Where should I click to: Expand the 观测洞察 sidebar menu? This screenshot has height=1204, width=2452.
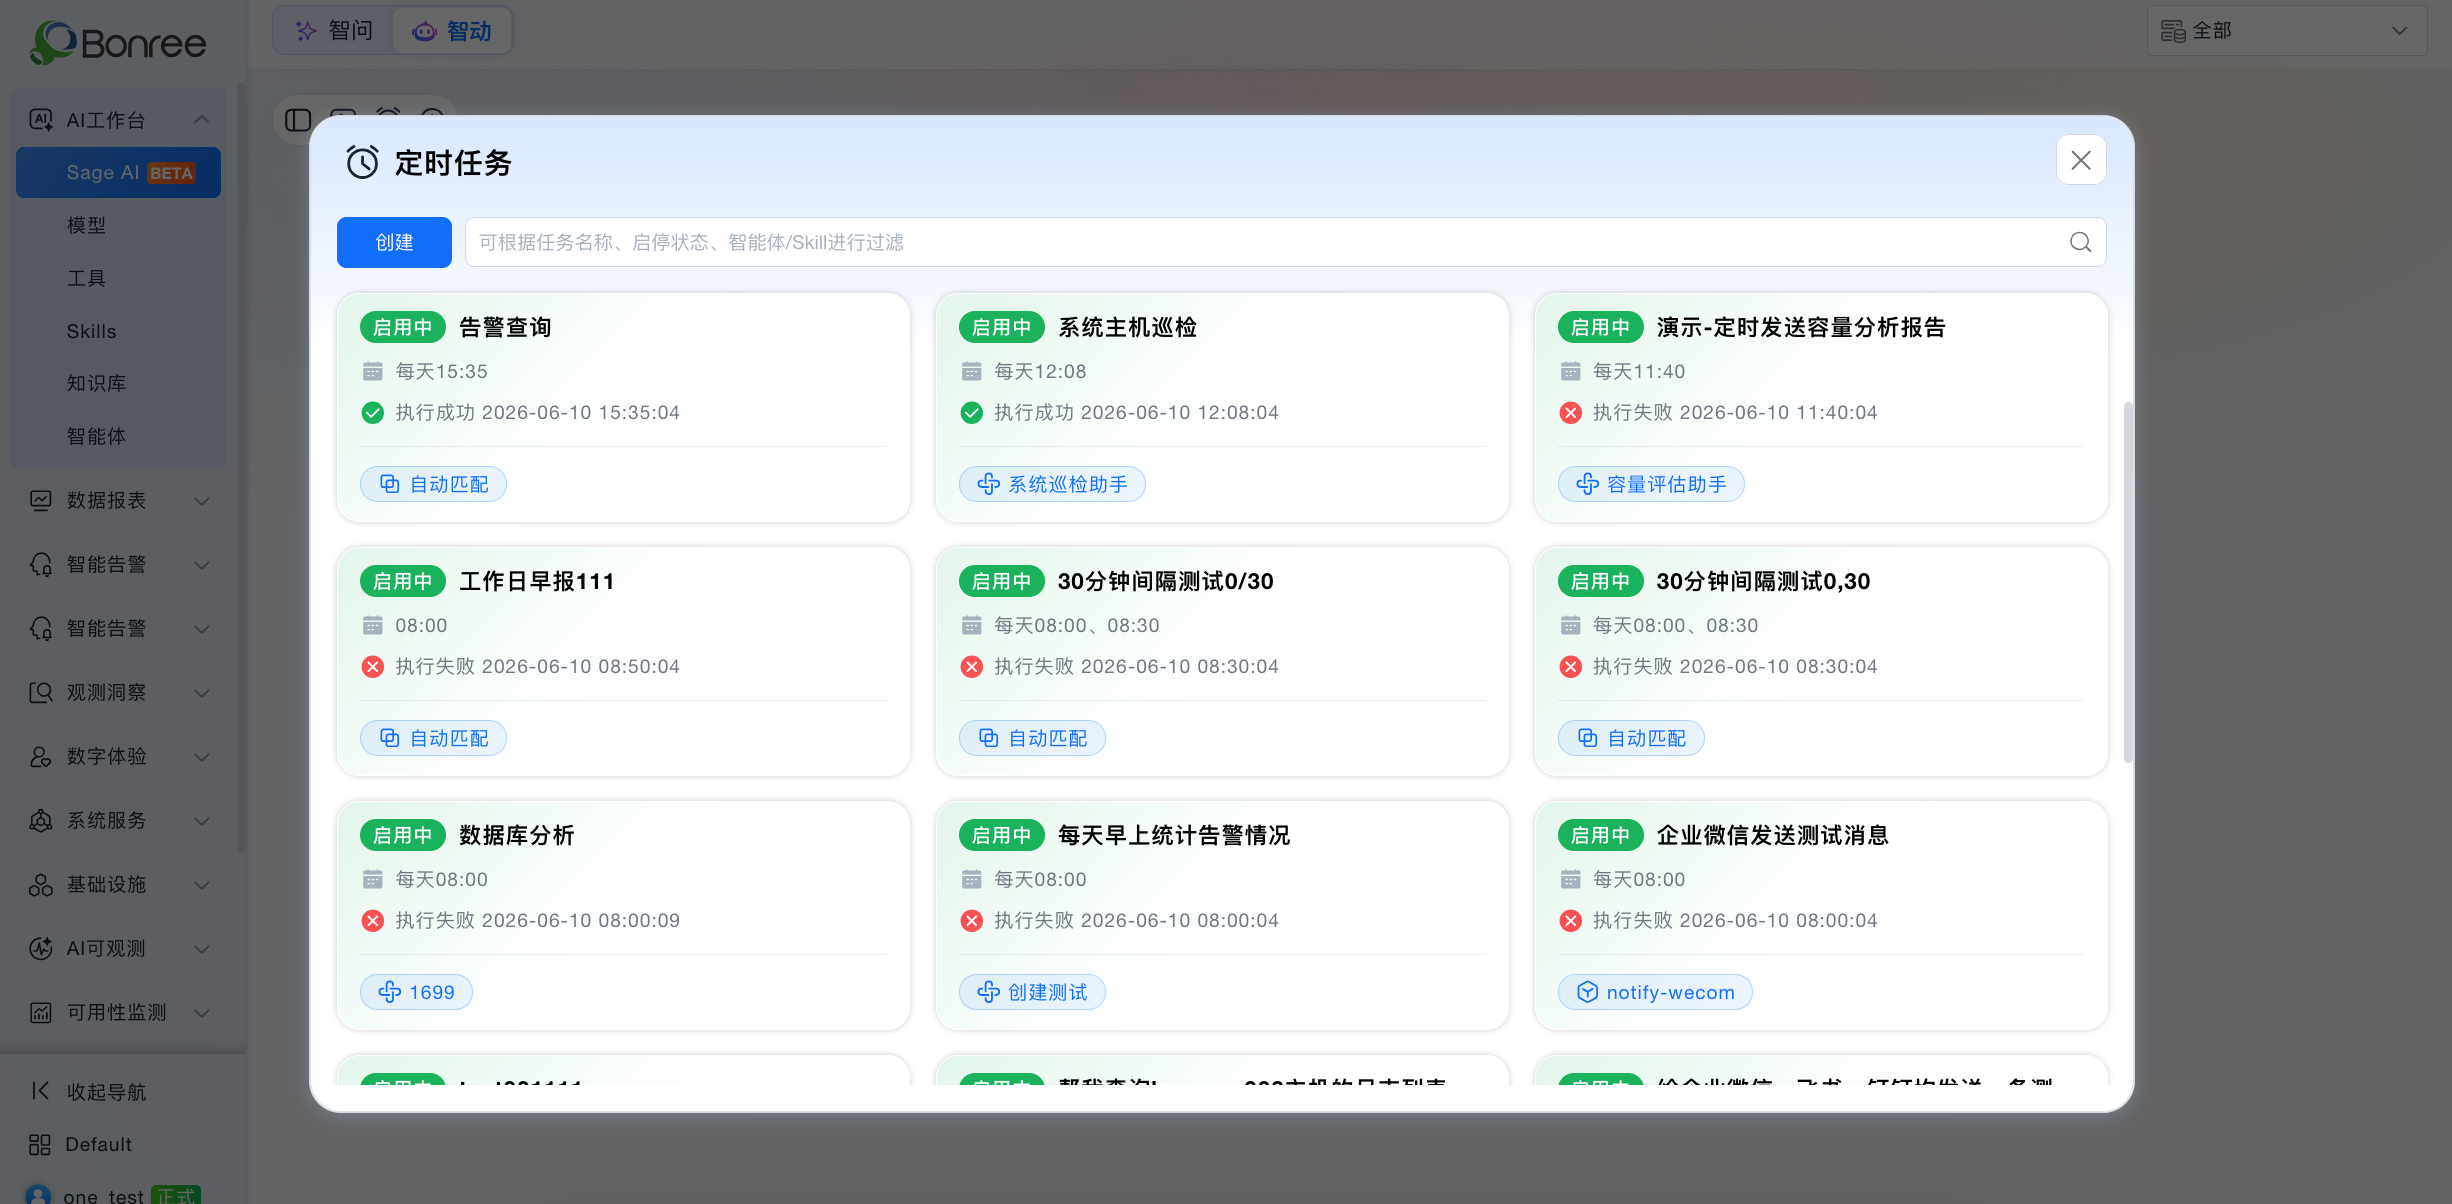click(x=120, y=692)
